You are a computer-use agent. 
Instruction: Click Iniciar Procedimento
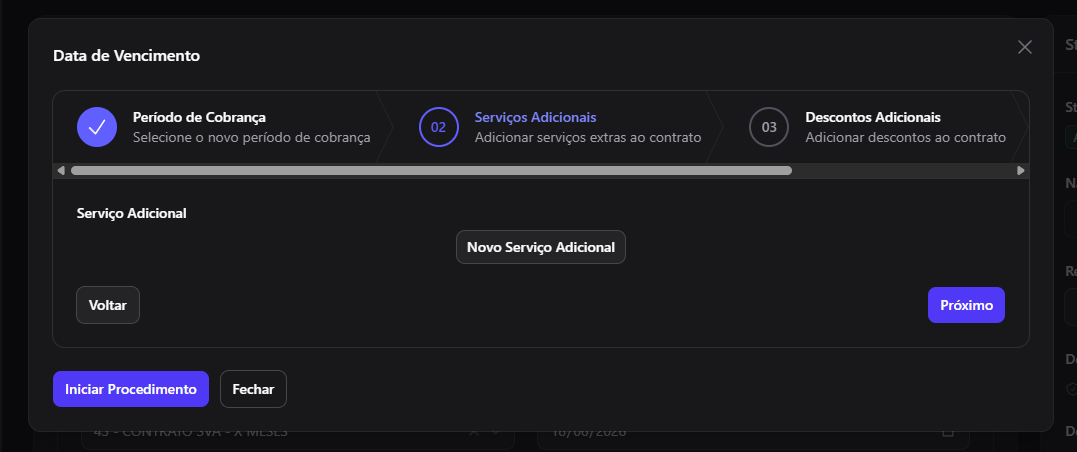tap(131, 389)
